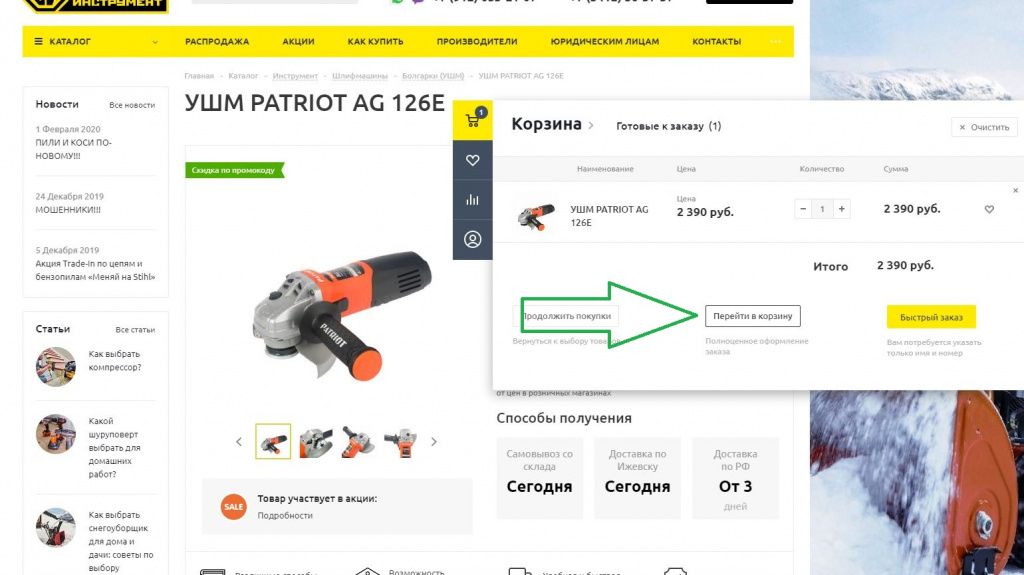Open the Распродажа menu item
This screenshot has width=1024, height=575.
217,41
